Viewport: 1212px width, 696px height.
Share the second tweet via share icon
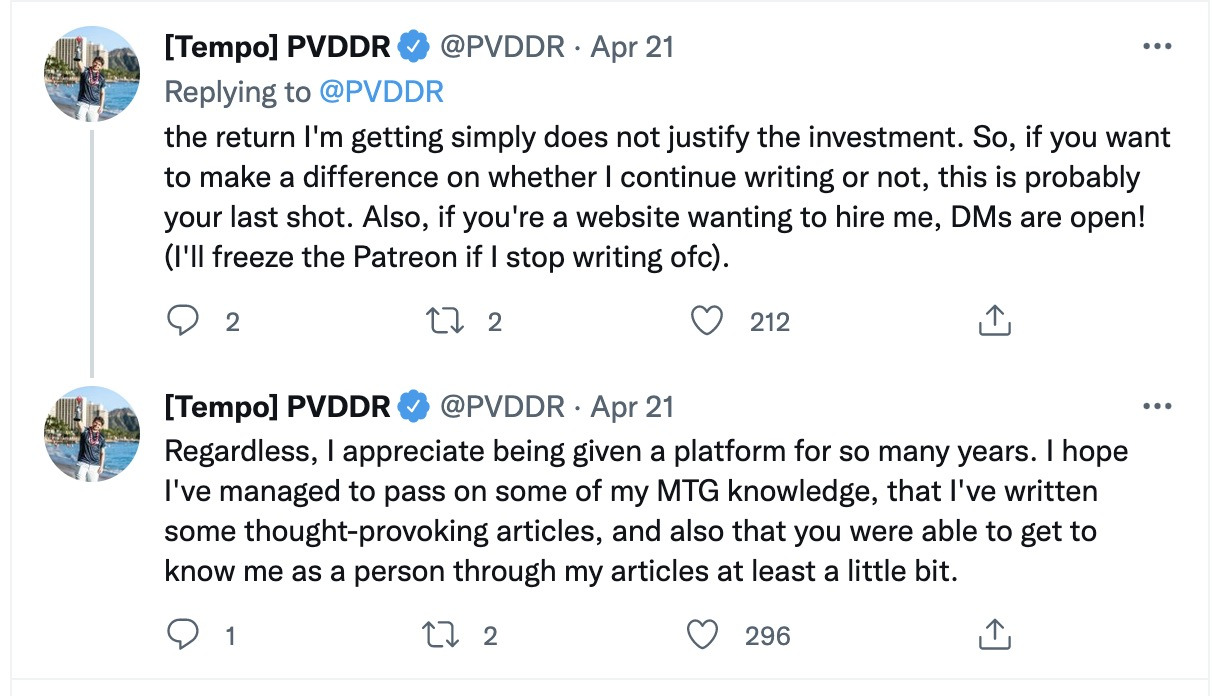click(x=993, y=635)
